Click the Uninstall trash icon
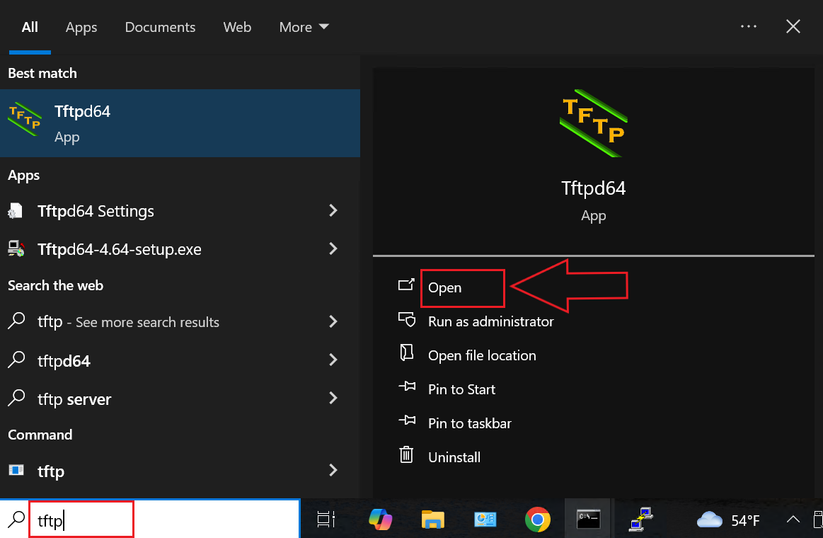The width and height of the screenshot is (823, 538). coord(406,456)
